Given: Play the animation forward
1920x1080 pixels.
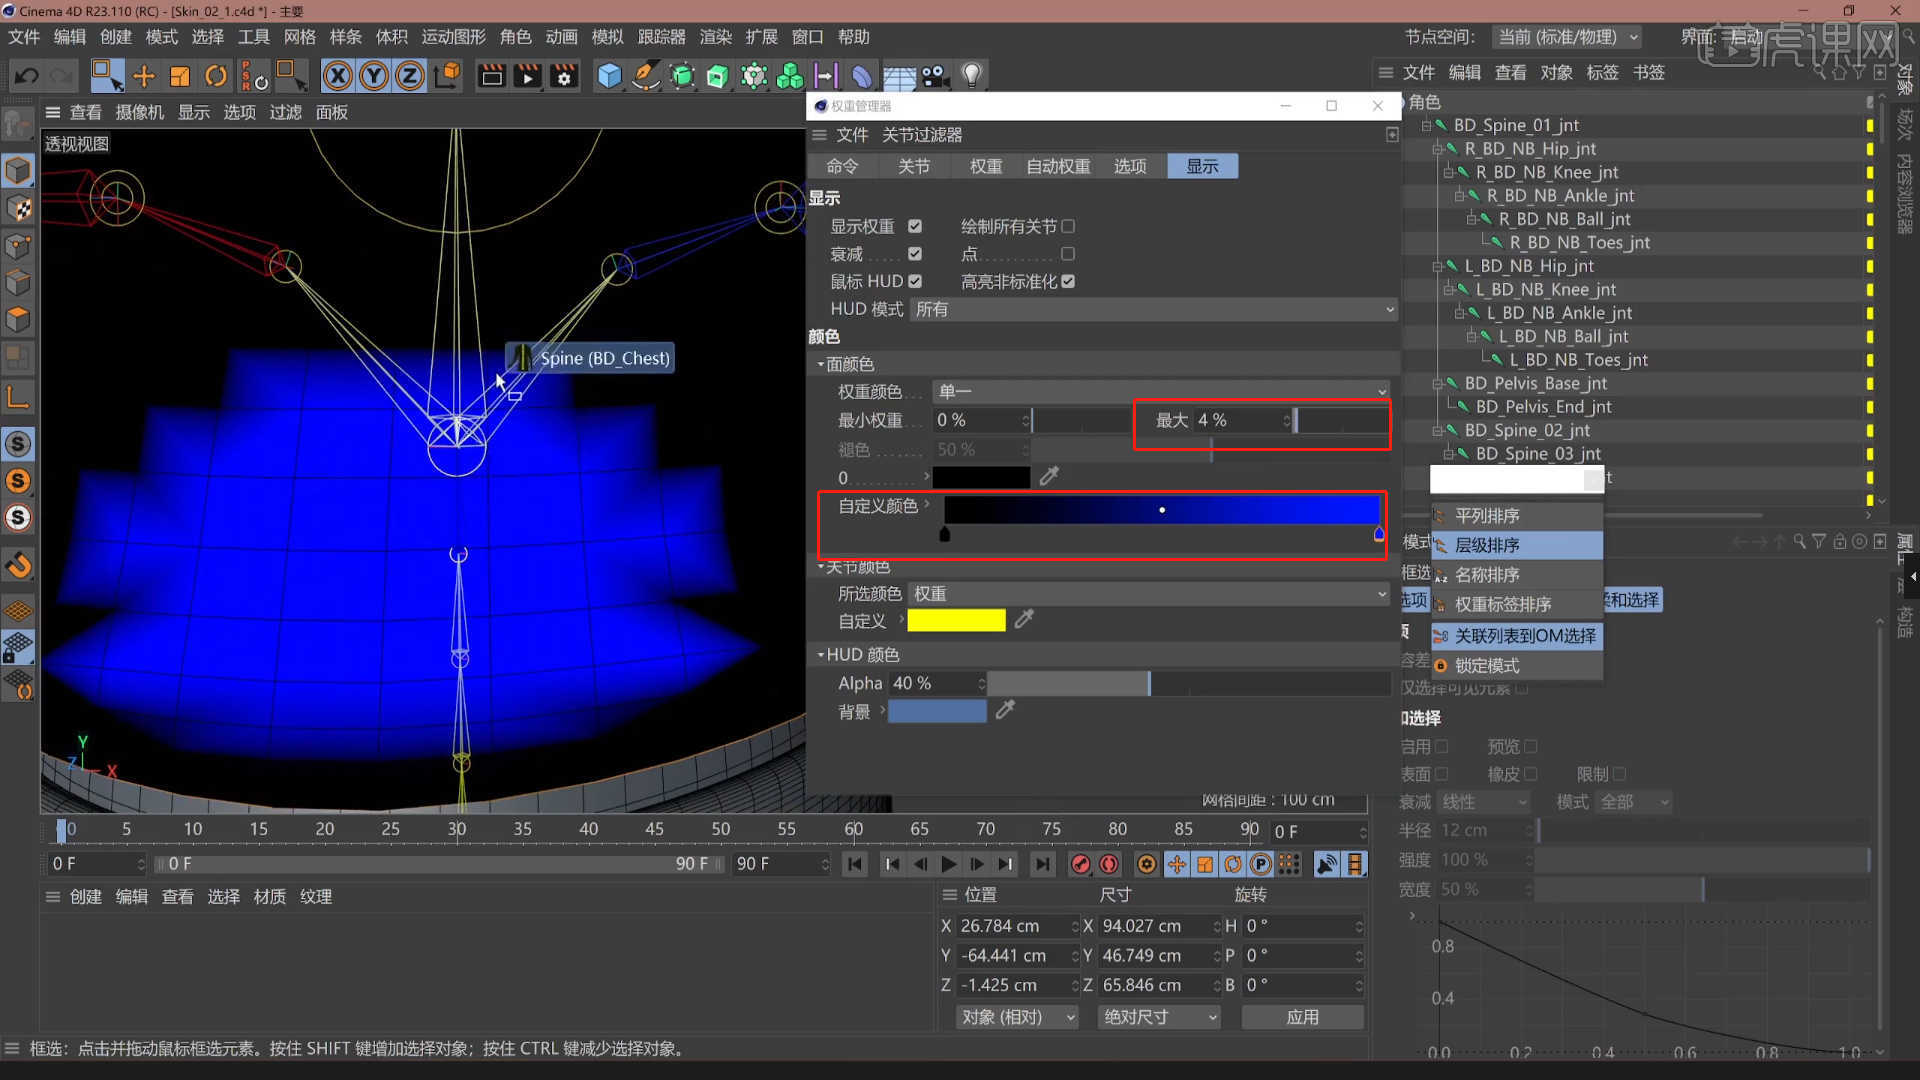Looking at the screenshot, I should coord(949,864).
